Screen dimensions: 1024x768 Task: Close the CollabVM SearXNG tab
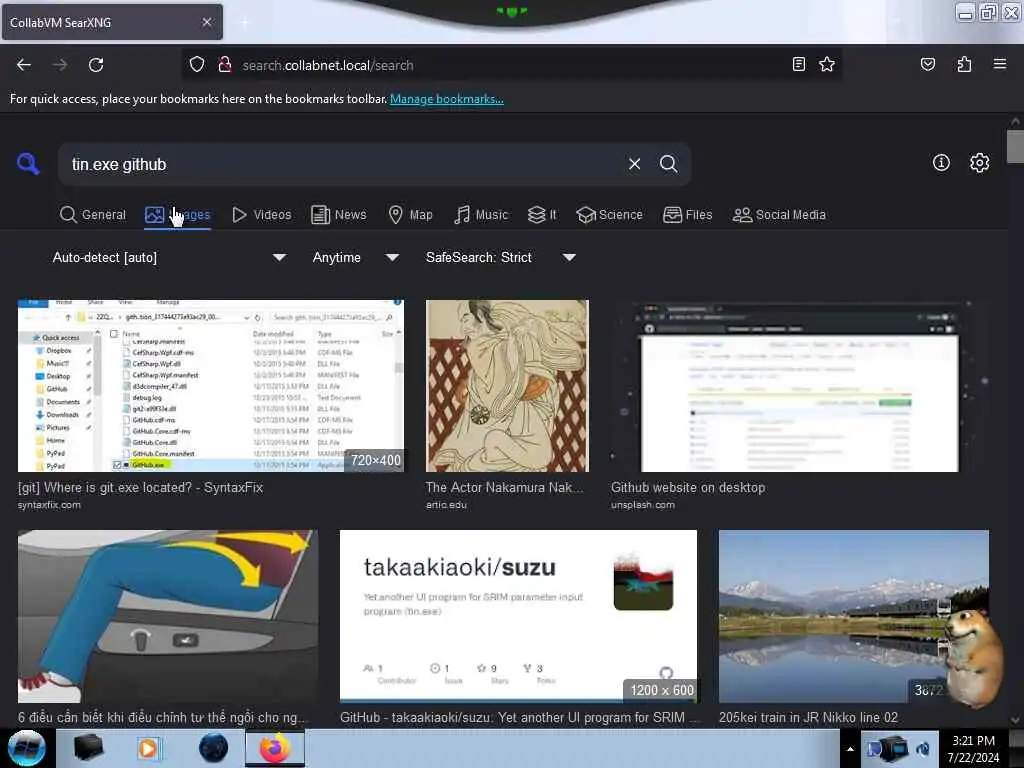click(x=206, y=22)
